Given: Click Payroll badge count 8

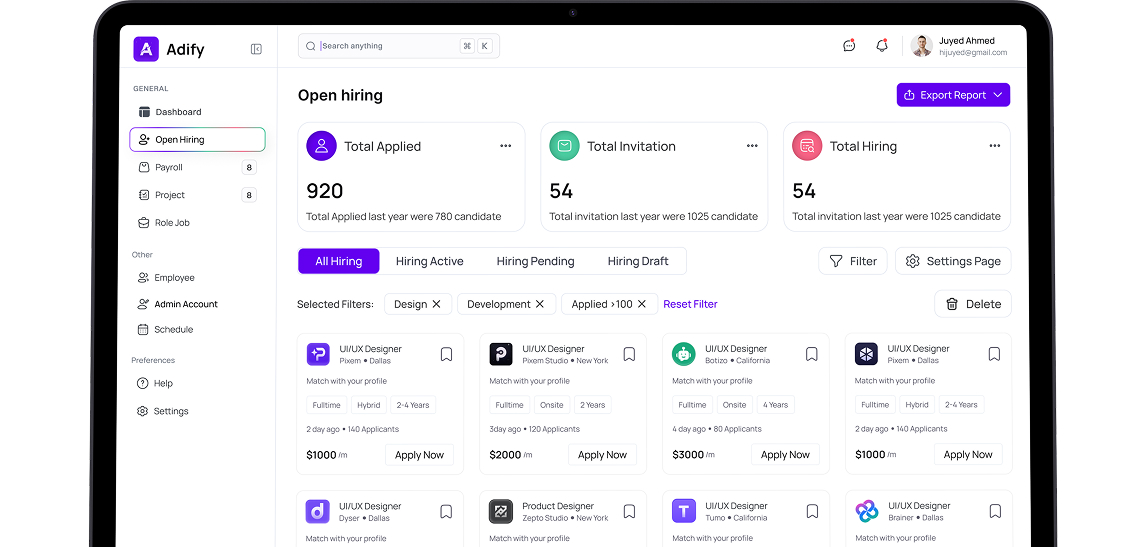Looking at the screenshot, I should click(249, 167).
